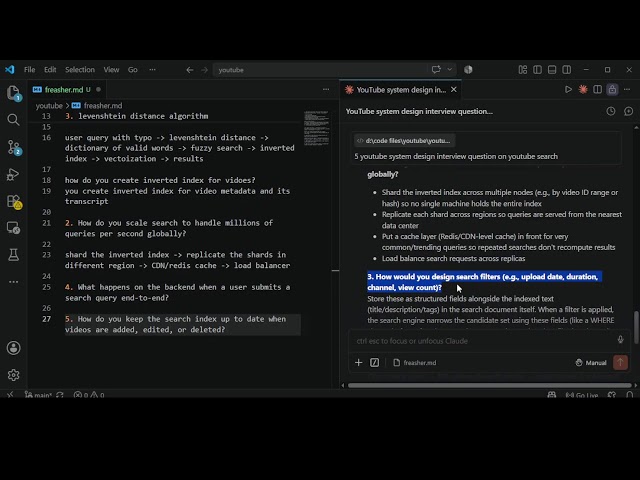Click the Claude chat vertical scrollbar
The height and width of the screenshot is (480, 640).
coord(636,327)
